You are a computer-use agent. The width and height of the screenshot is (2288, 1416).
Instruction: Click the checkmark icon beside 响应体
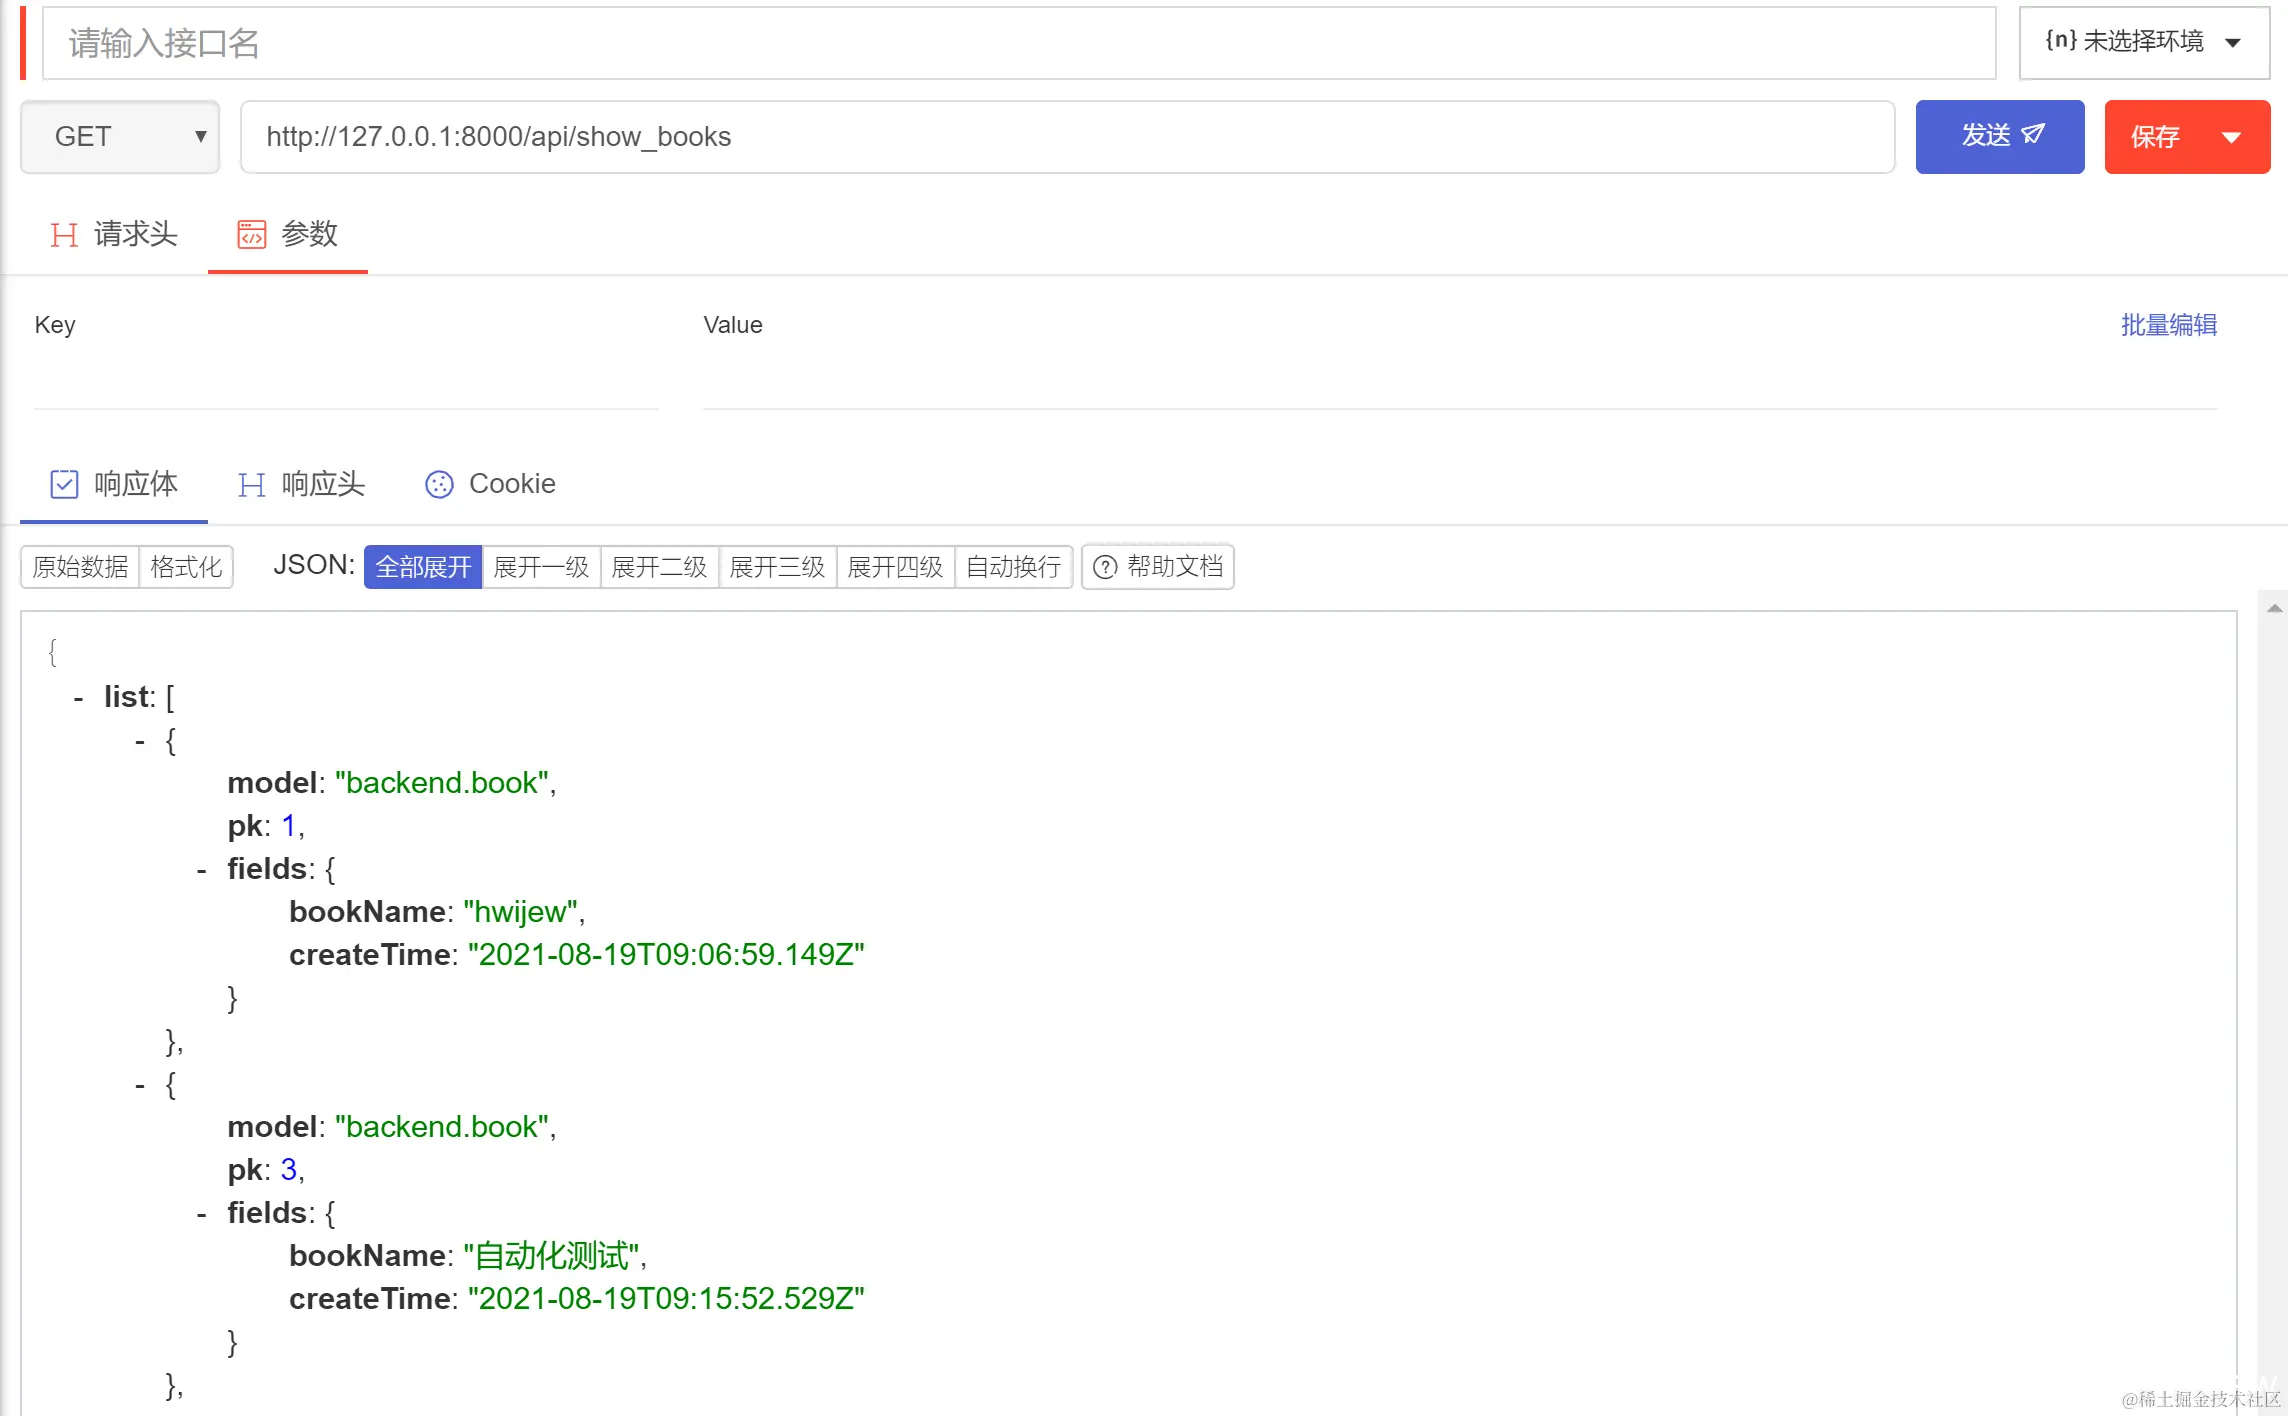coord(63,484)
